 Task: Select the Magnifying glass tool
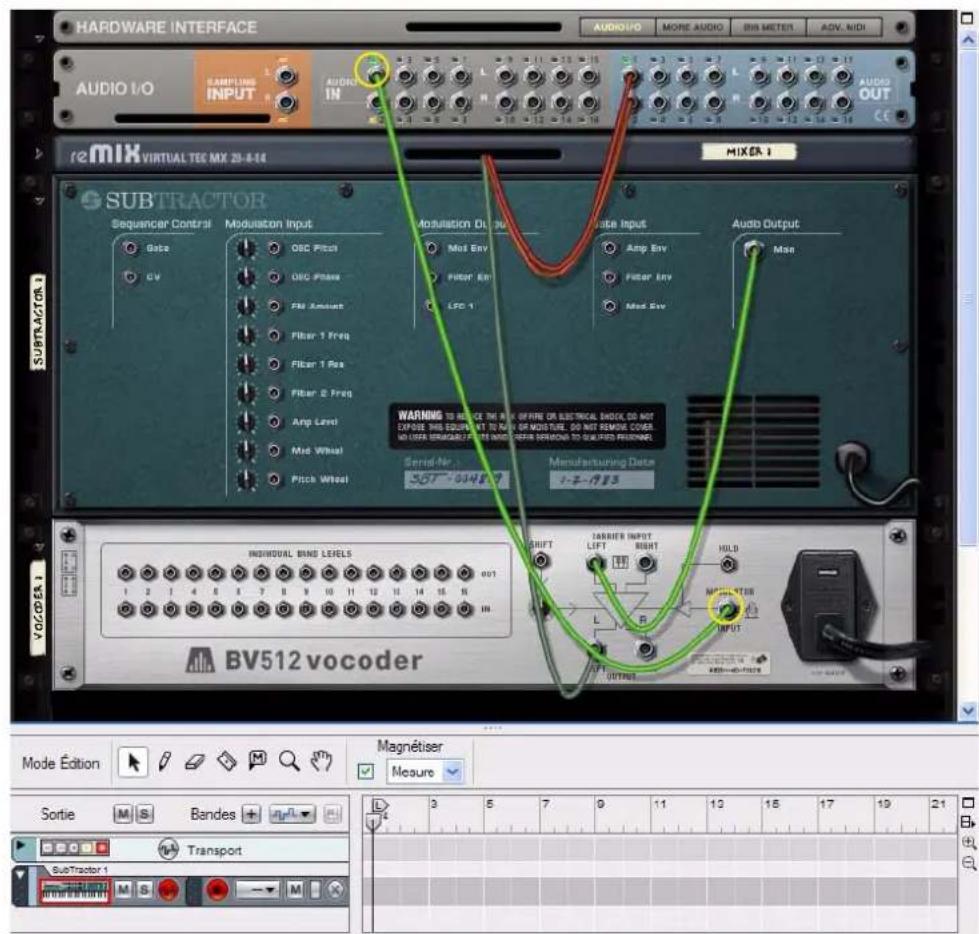pos(289,761)
